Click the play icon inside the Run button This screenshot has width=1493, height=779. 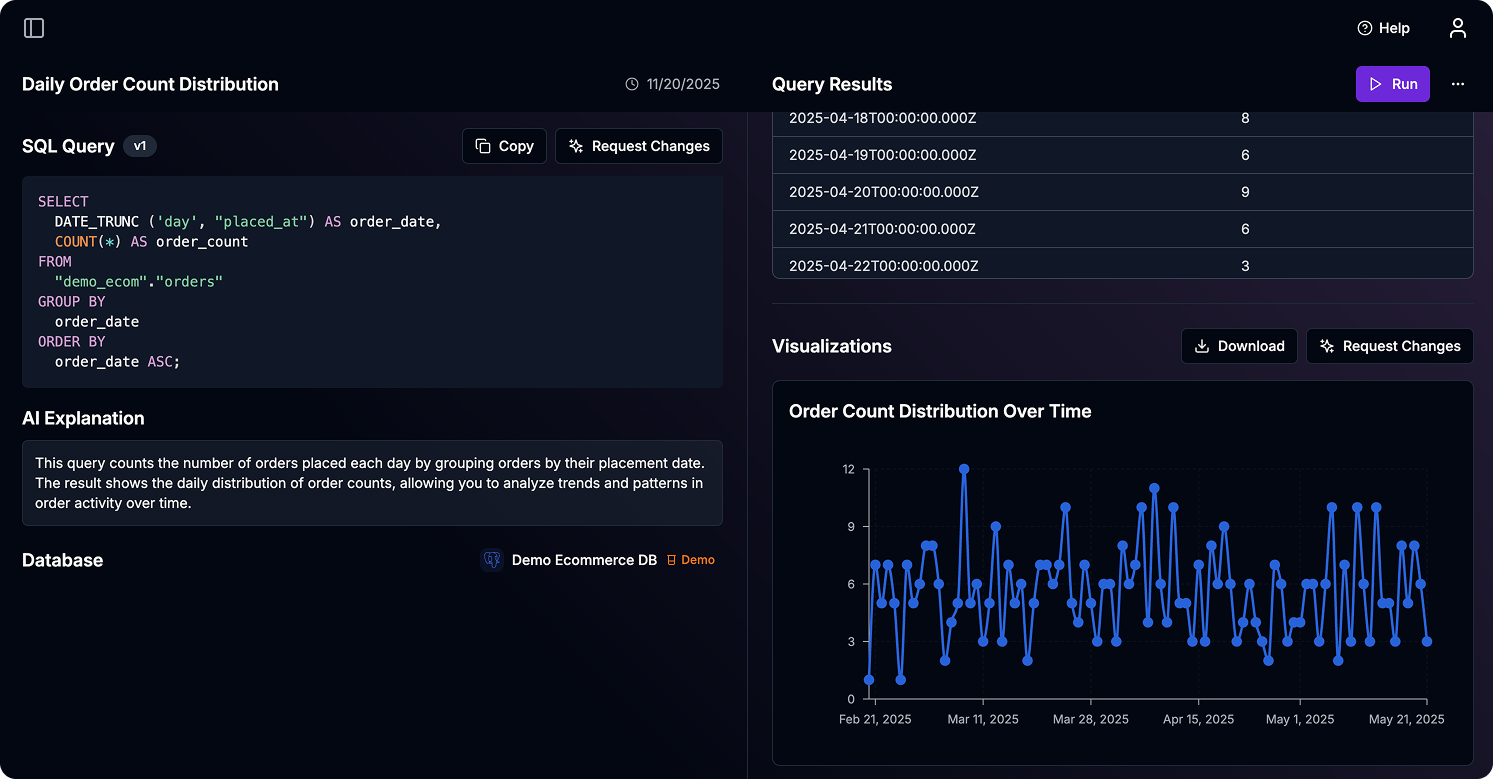1374,84
